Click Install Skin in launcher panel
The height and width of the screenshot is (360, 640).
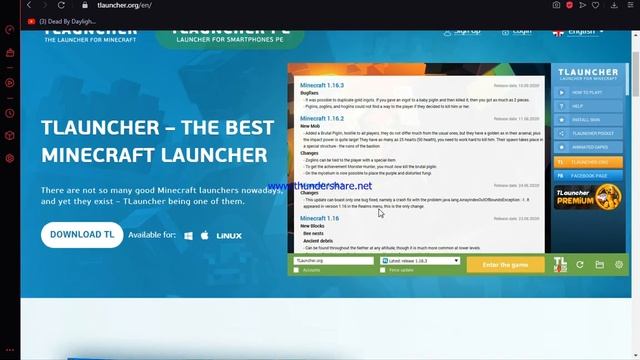[588, 120]
